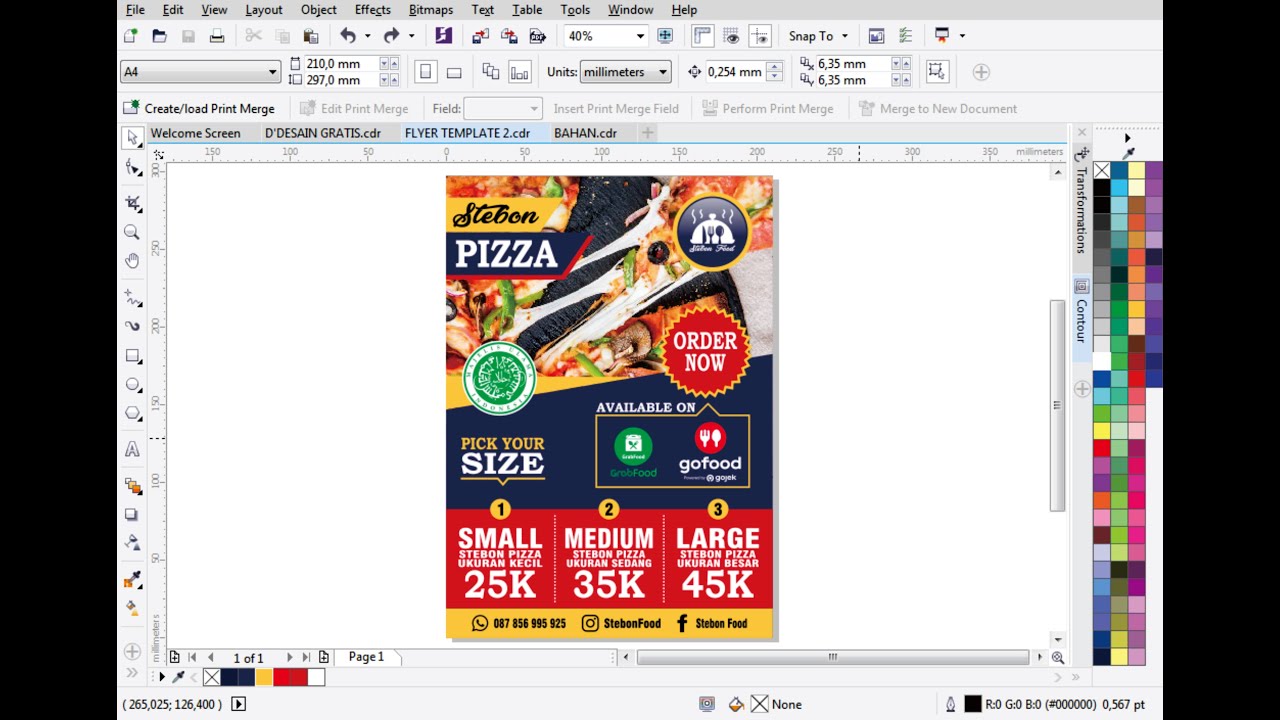Click the Print icon
This screenshot has height=720, width=1280.
pos(217,36)
